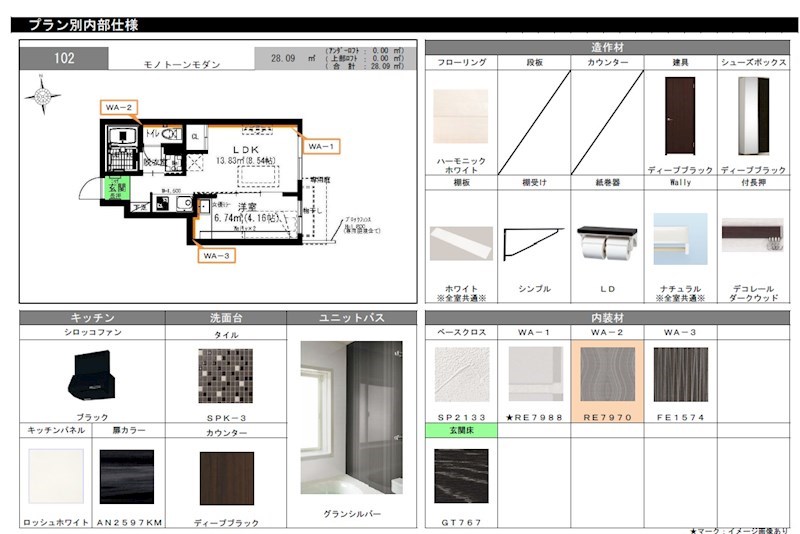Click the WA-2 callout label on floor plan
Image resolution: width=800 pixels, height=534 pixels.
tap(117, 106)
